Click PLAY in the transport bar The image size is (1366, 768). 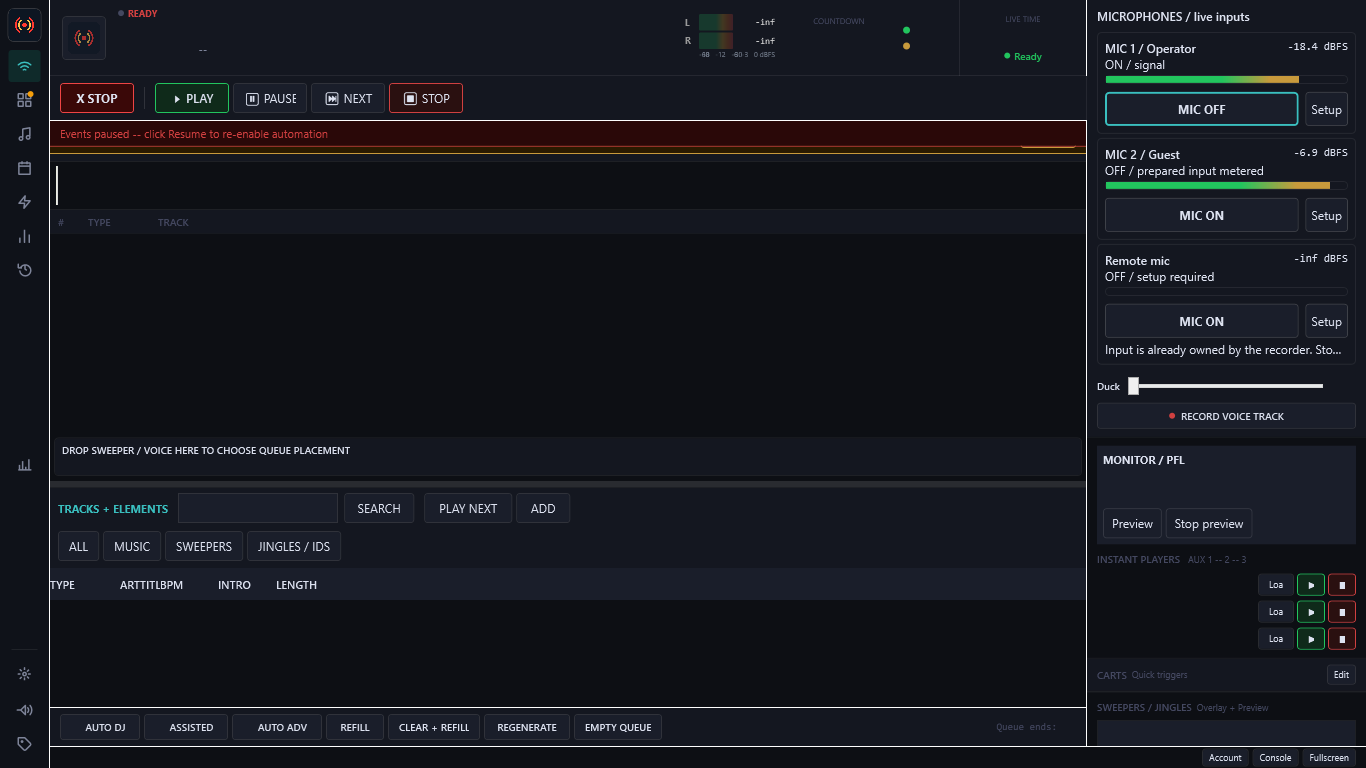click(192, 98)
